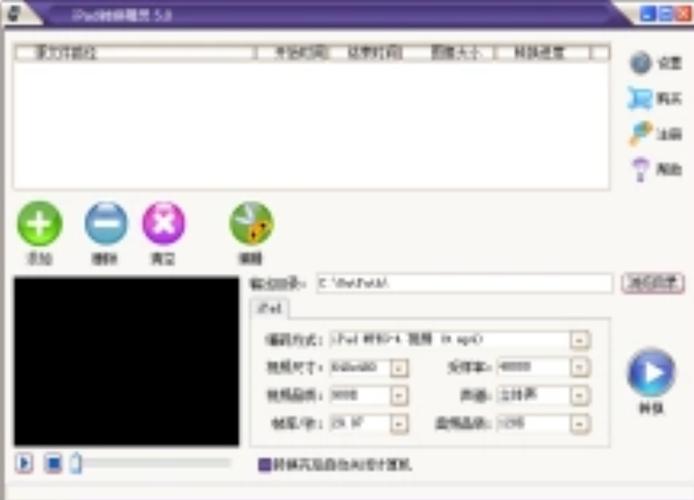The image size is (694, 500).
Task: Click the key Register icon
Action: click(640, 133)
